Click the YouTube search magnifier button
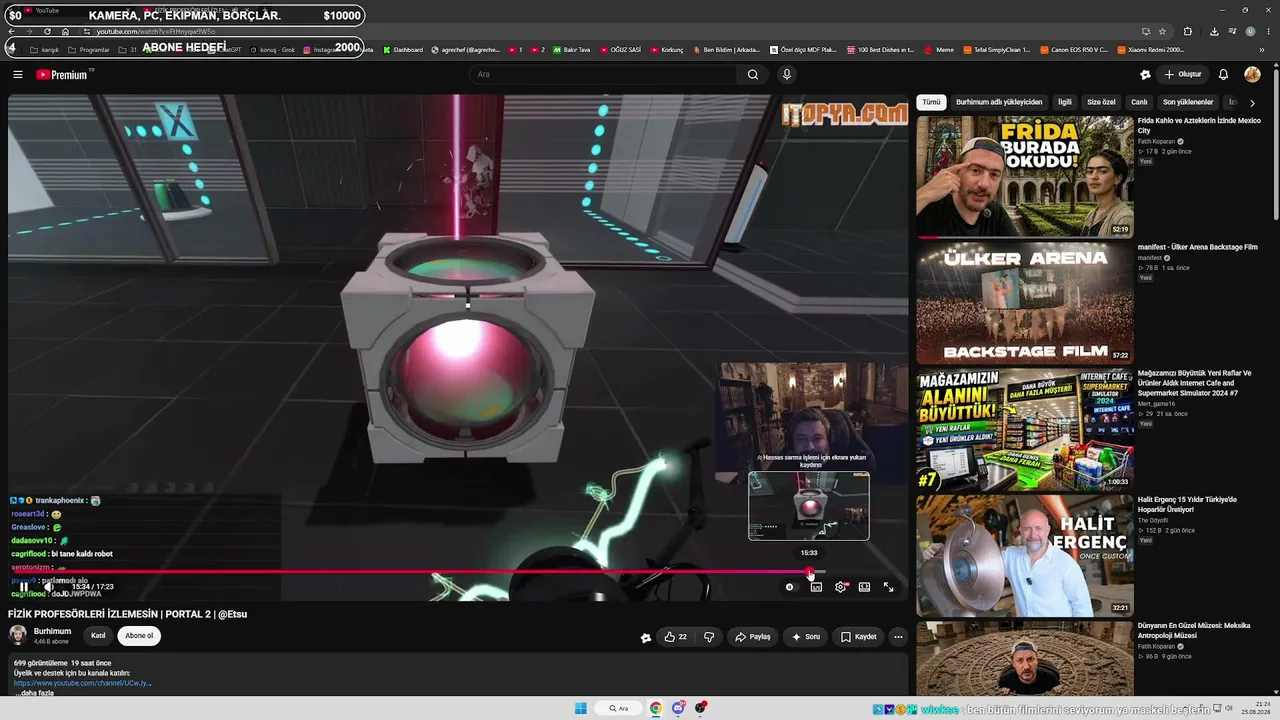The image size is (1280, 720). click(x=753, y=74)
